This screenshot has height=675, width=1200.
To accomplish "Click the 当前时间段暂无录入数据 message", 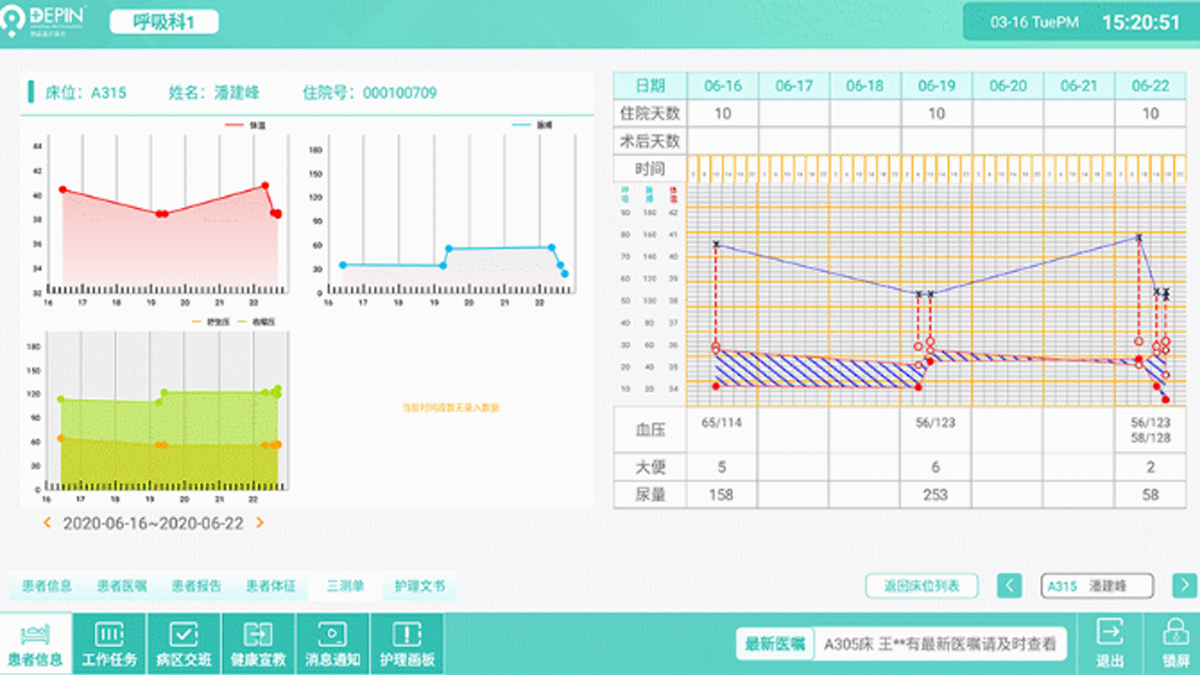I will pos(450,408).
